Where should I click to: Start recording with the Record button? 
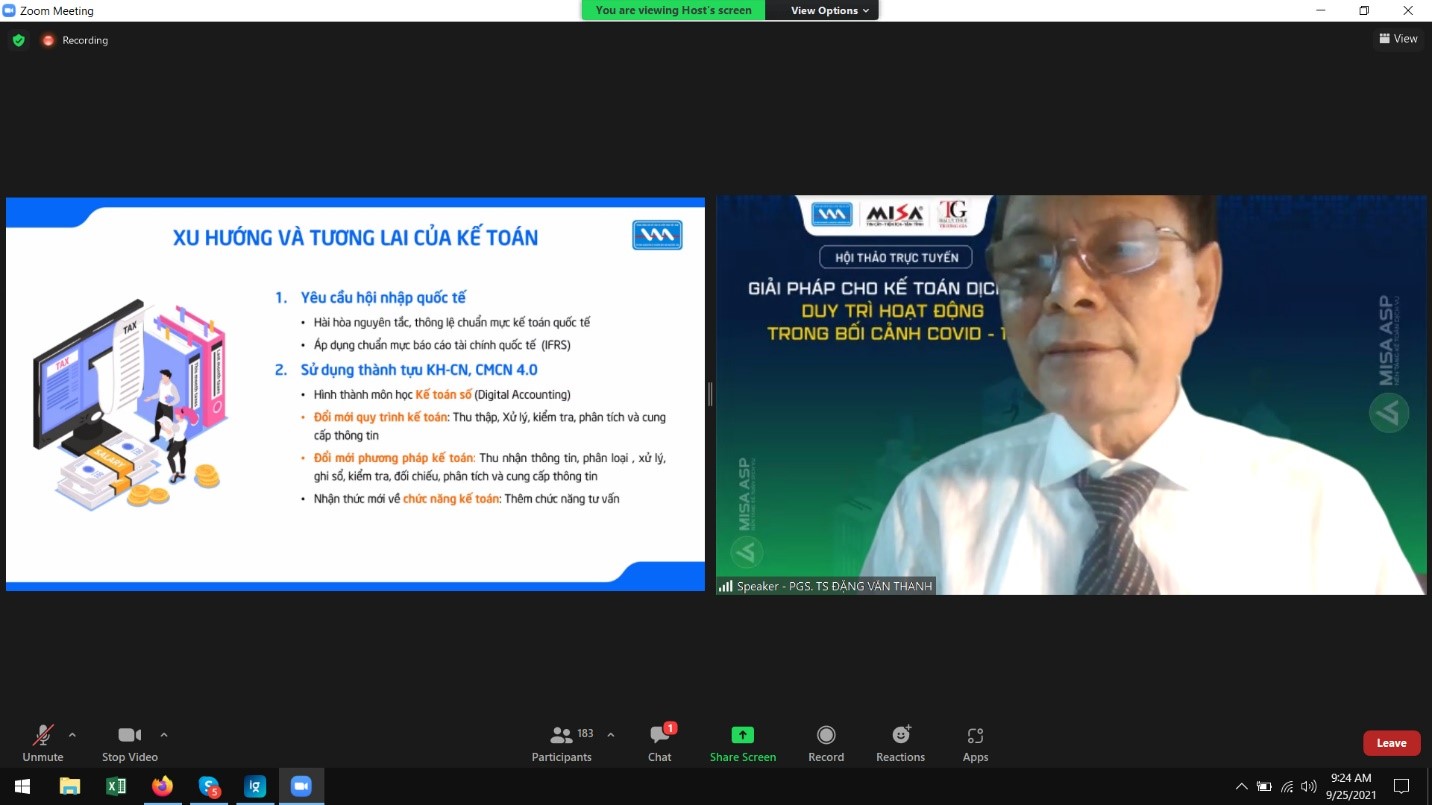pyautogui.click(x=826, y=744)
